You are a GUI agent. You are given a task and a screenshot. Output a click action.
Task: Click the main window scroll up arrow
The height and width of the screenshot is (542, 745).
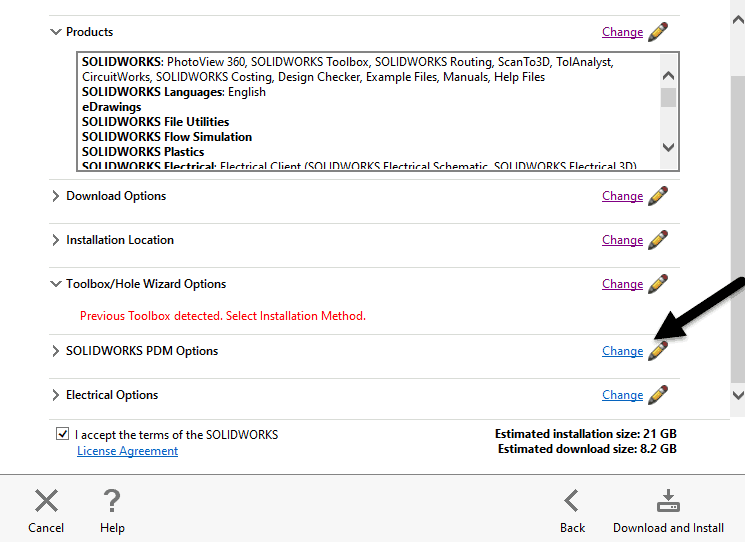(x=738, y=20)
